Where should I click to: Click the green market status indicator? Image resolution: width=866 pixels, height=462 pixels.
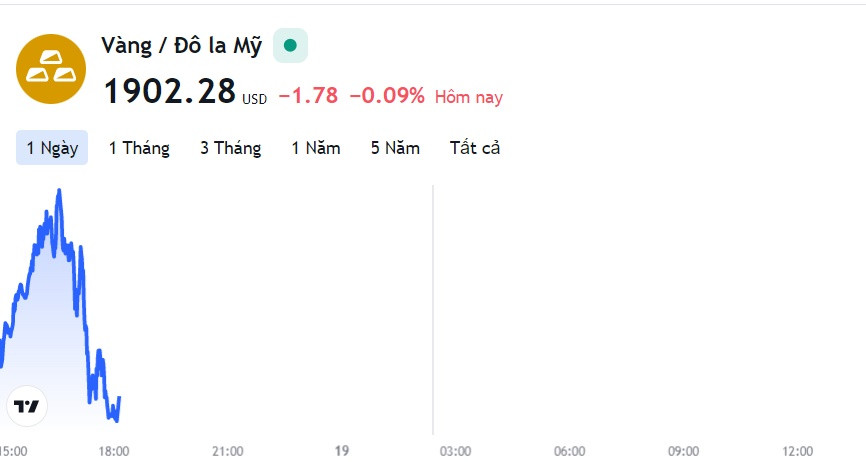click(x=290, y=45)
